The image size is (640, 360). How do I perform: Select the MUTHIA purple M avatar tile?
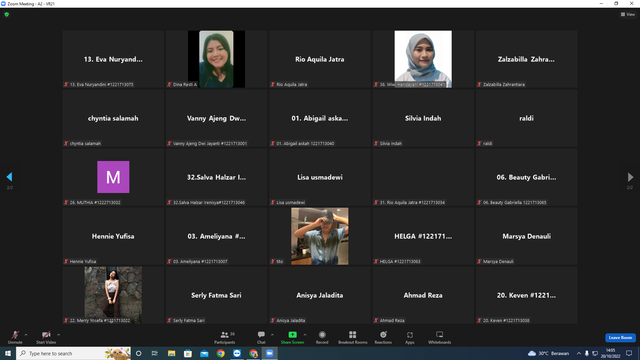tap(113, 177)
